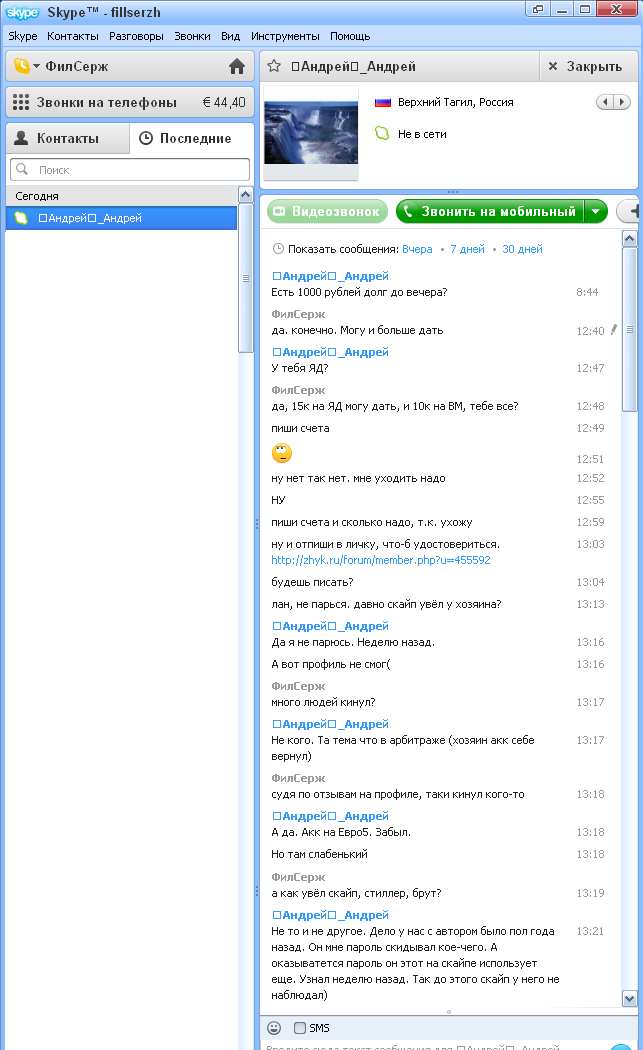Screen dimensions: 643x1050
Task: Click Верхний Тагил, Россия location text
Action: click(455, 102)
